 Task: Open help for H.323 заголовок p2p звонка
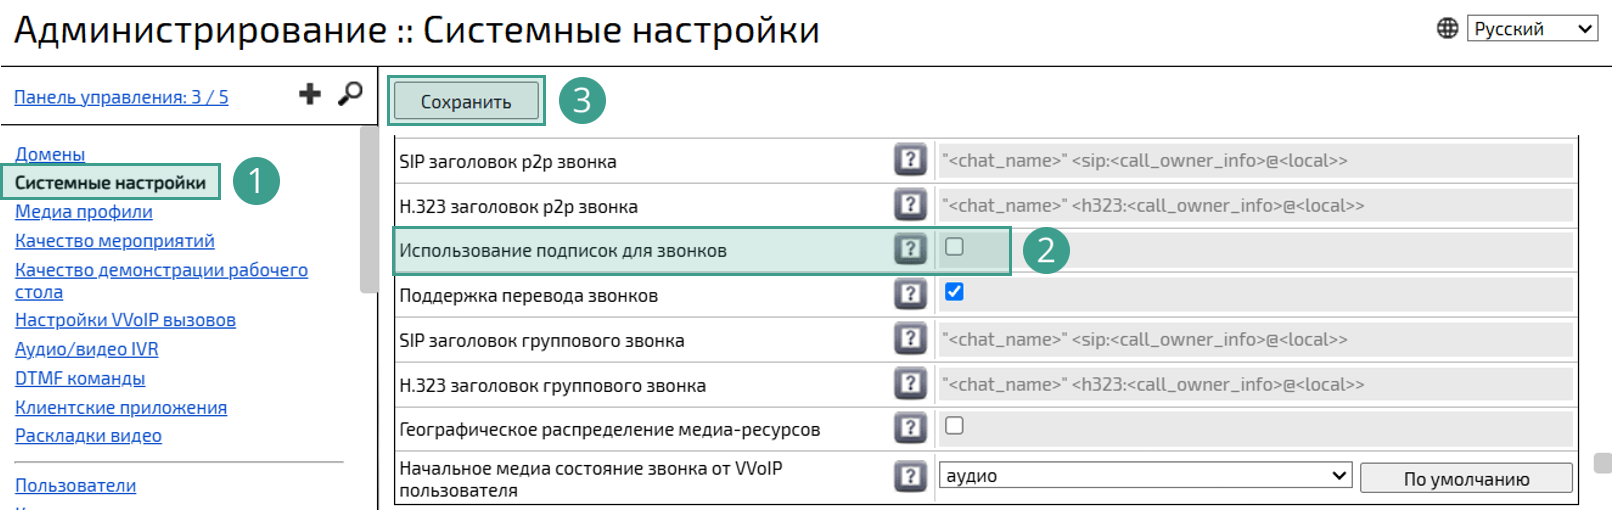coord(910,205)
